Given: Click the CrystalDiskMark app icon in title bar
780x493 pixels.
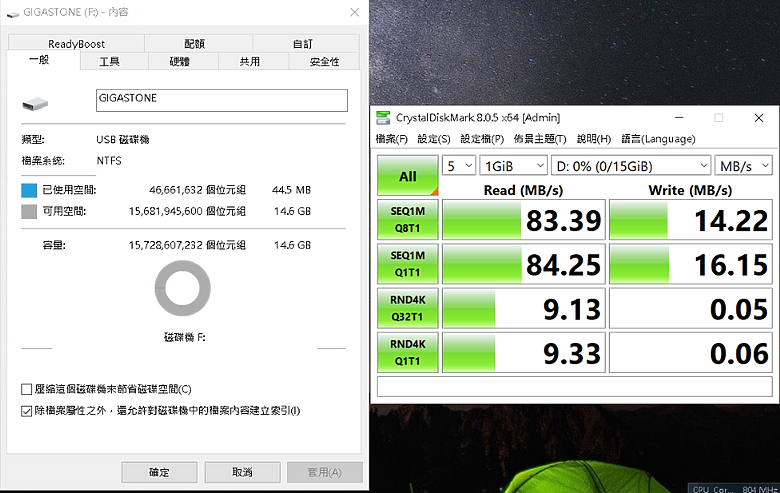Looking at the screenshot, I should pos(383,118).
